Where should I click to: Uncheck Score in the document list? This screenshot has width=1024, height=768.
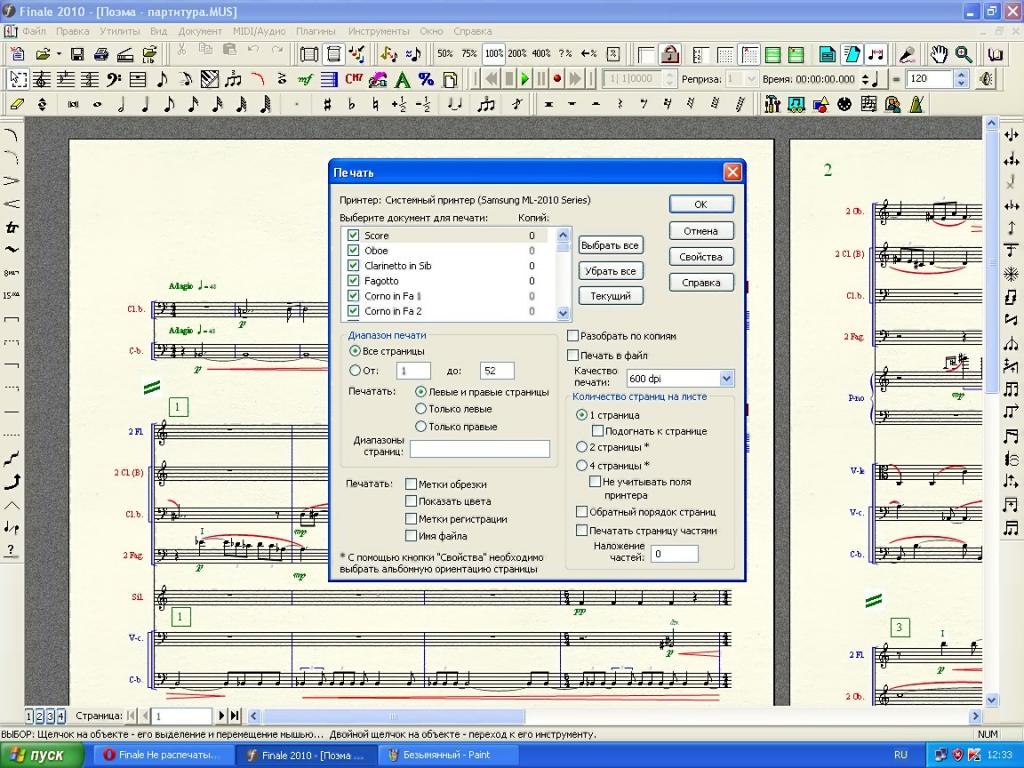(x=353, y=235)
